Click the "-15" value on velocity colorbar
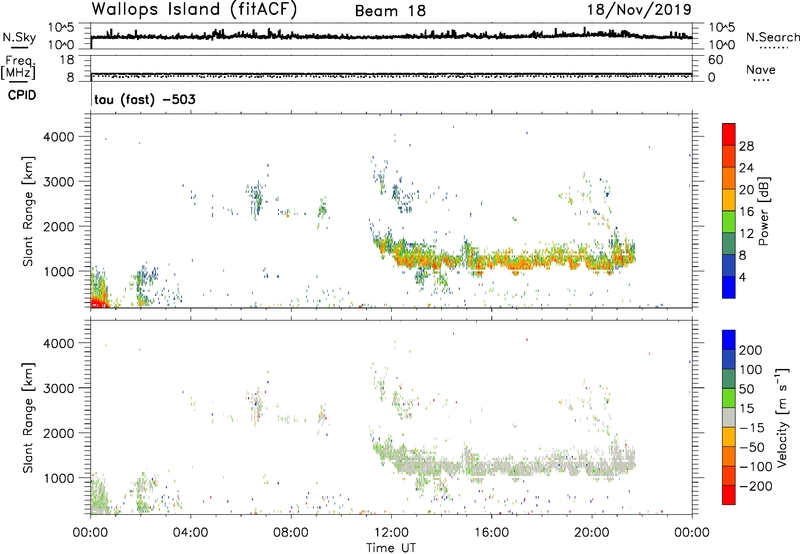Screen dimensions: 800x554 752,427
